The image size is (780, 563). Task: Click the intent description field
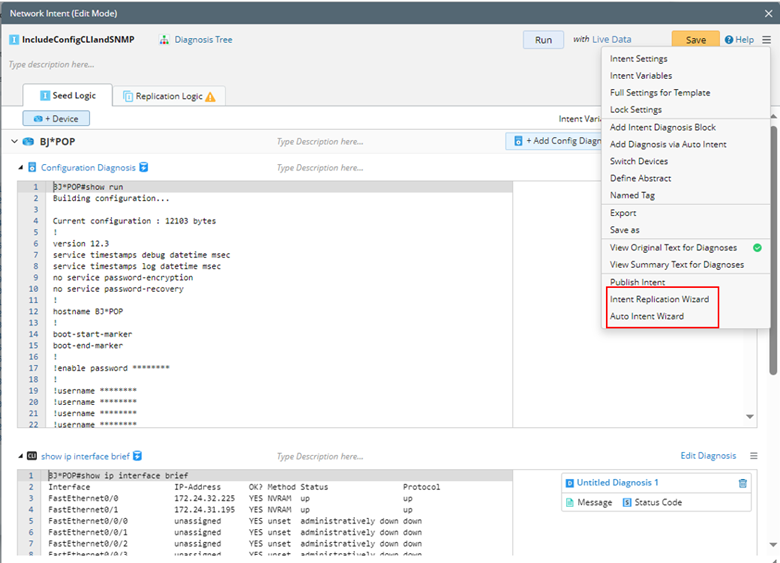click(51, 65)
